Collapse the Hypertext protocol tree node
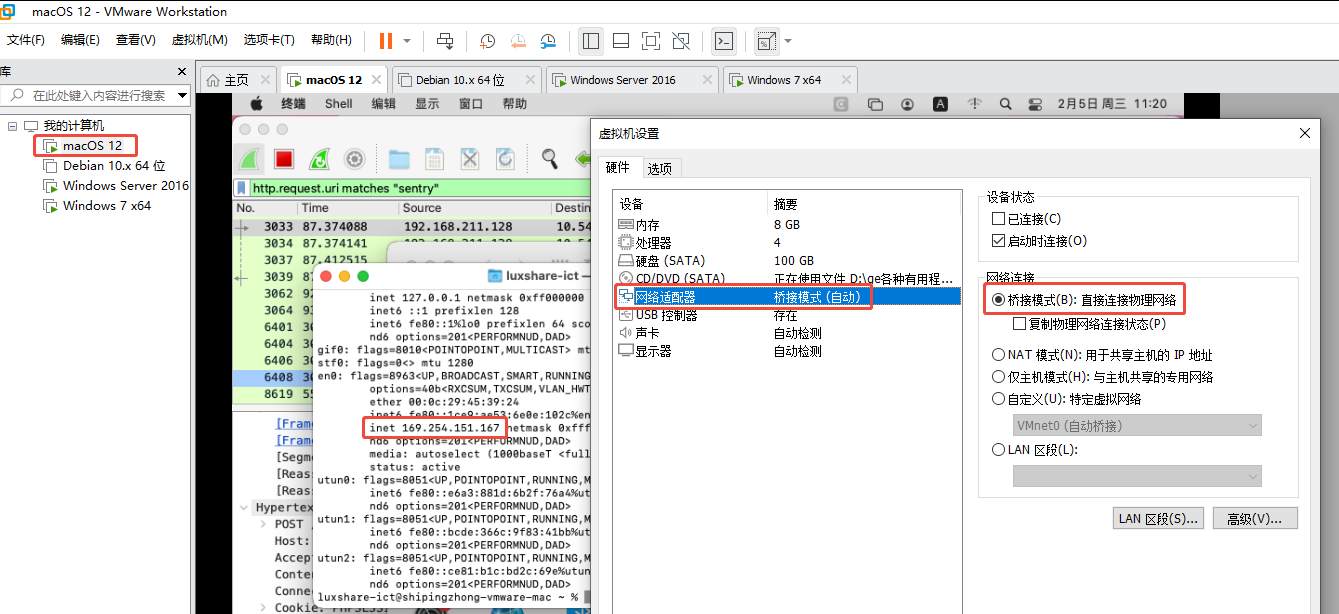This screenshot has height=614, width=1339. pyautogui.click(x=246, y=507)
